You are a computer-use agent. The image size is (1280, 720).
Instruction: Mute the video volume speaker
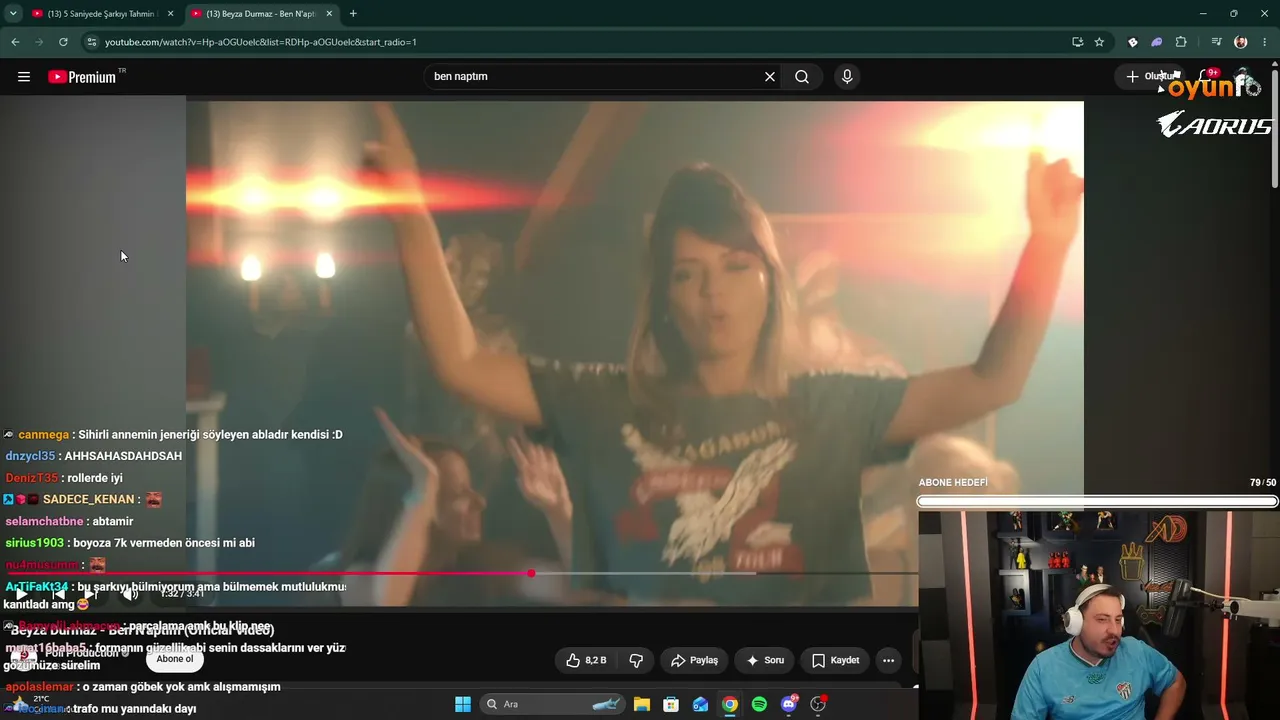pyautogui.click(x=130, y=594)
